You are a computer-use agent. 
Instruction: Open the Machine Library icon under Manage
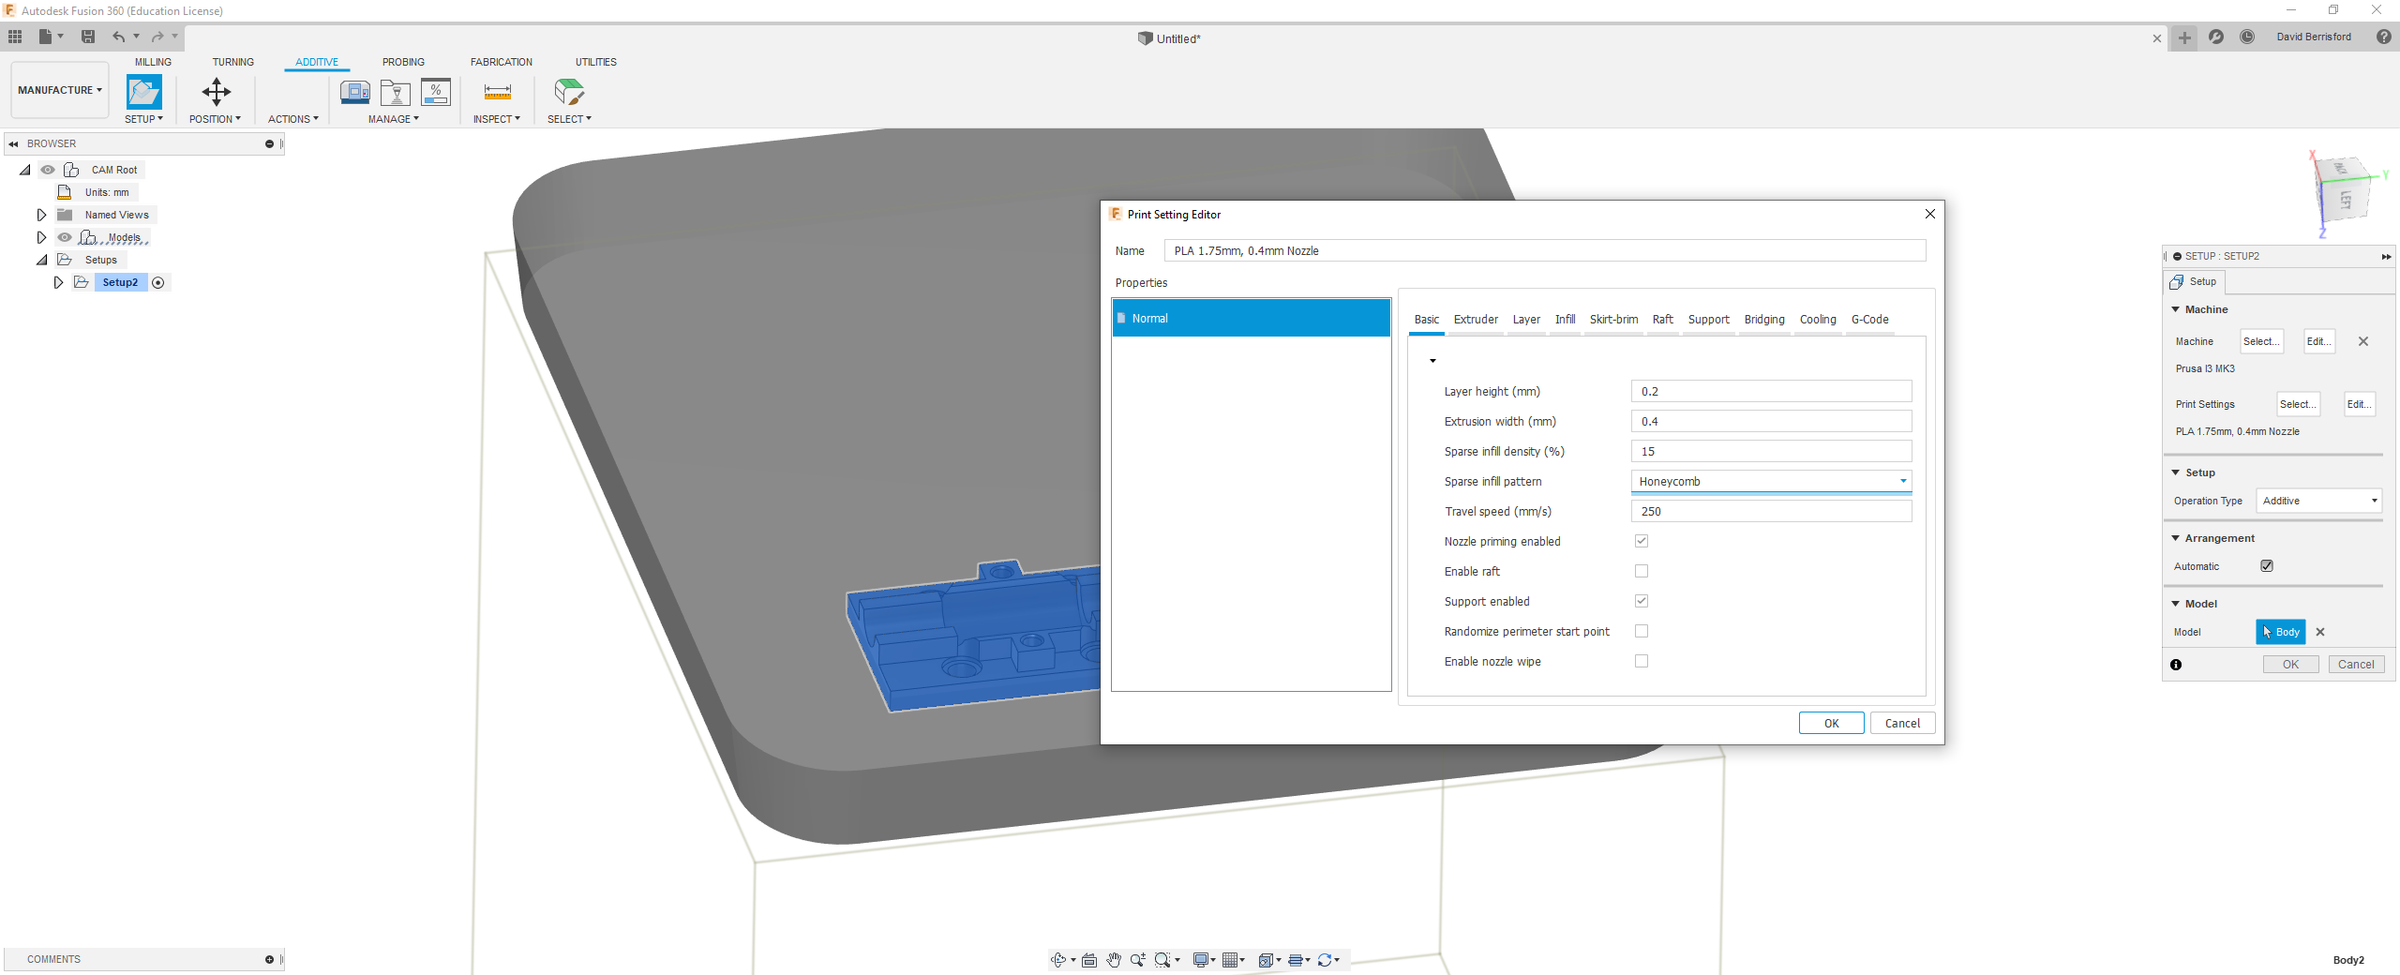point(354,92)
